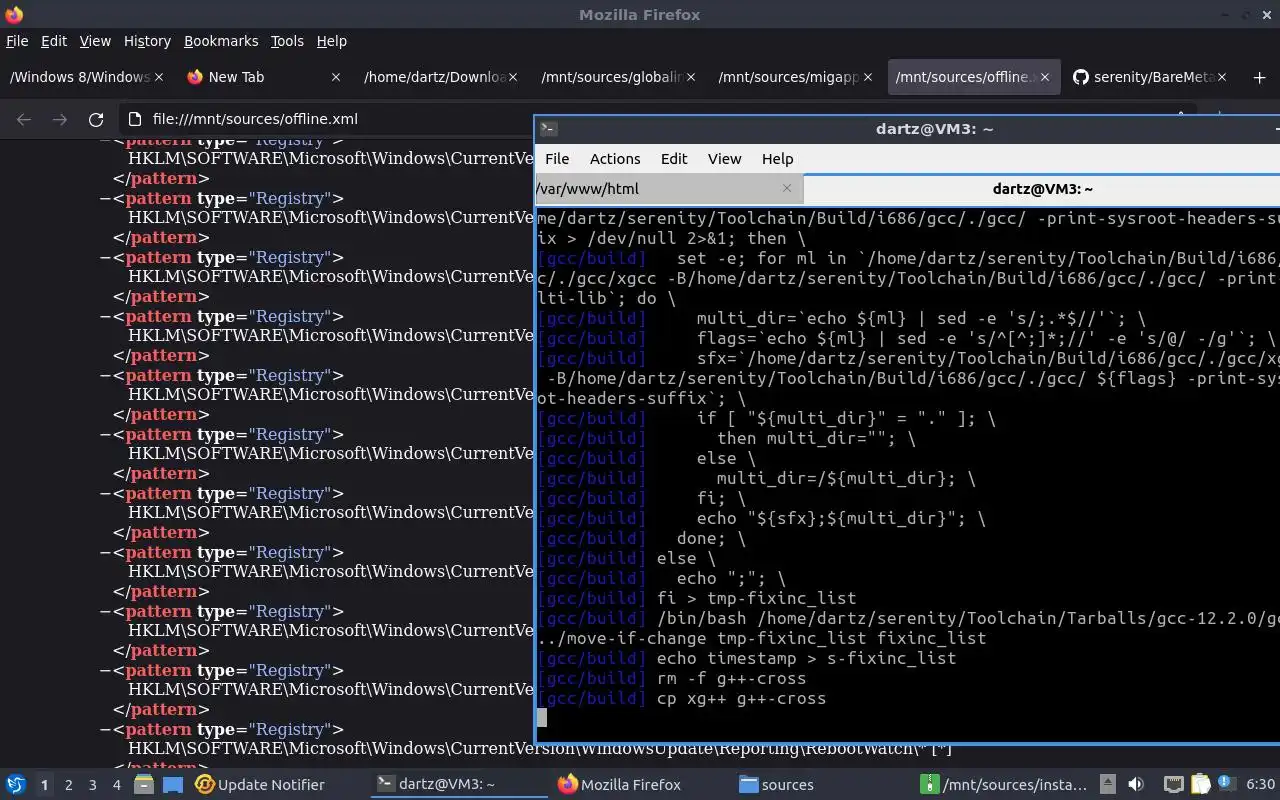Switch to workspace 4
The image size is (1280, 800).
click(116, 785)
